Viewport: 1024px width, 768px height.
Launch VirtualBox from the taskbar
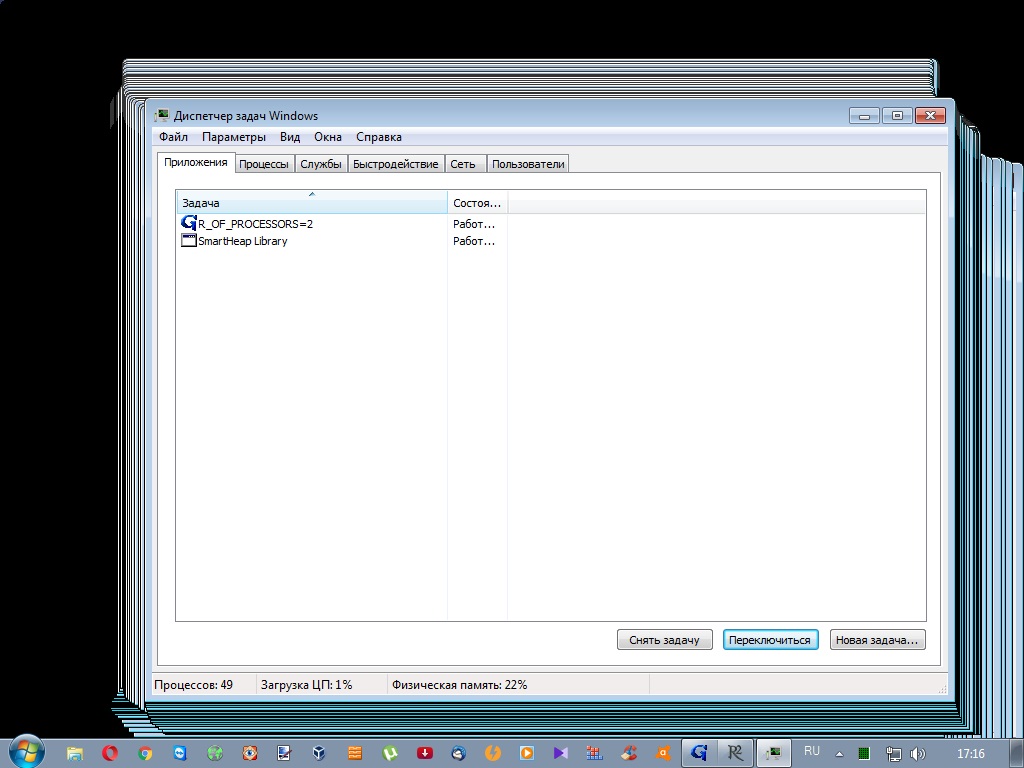[x=319, y=753]
